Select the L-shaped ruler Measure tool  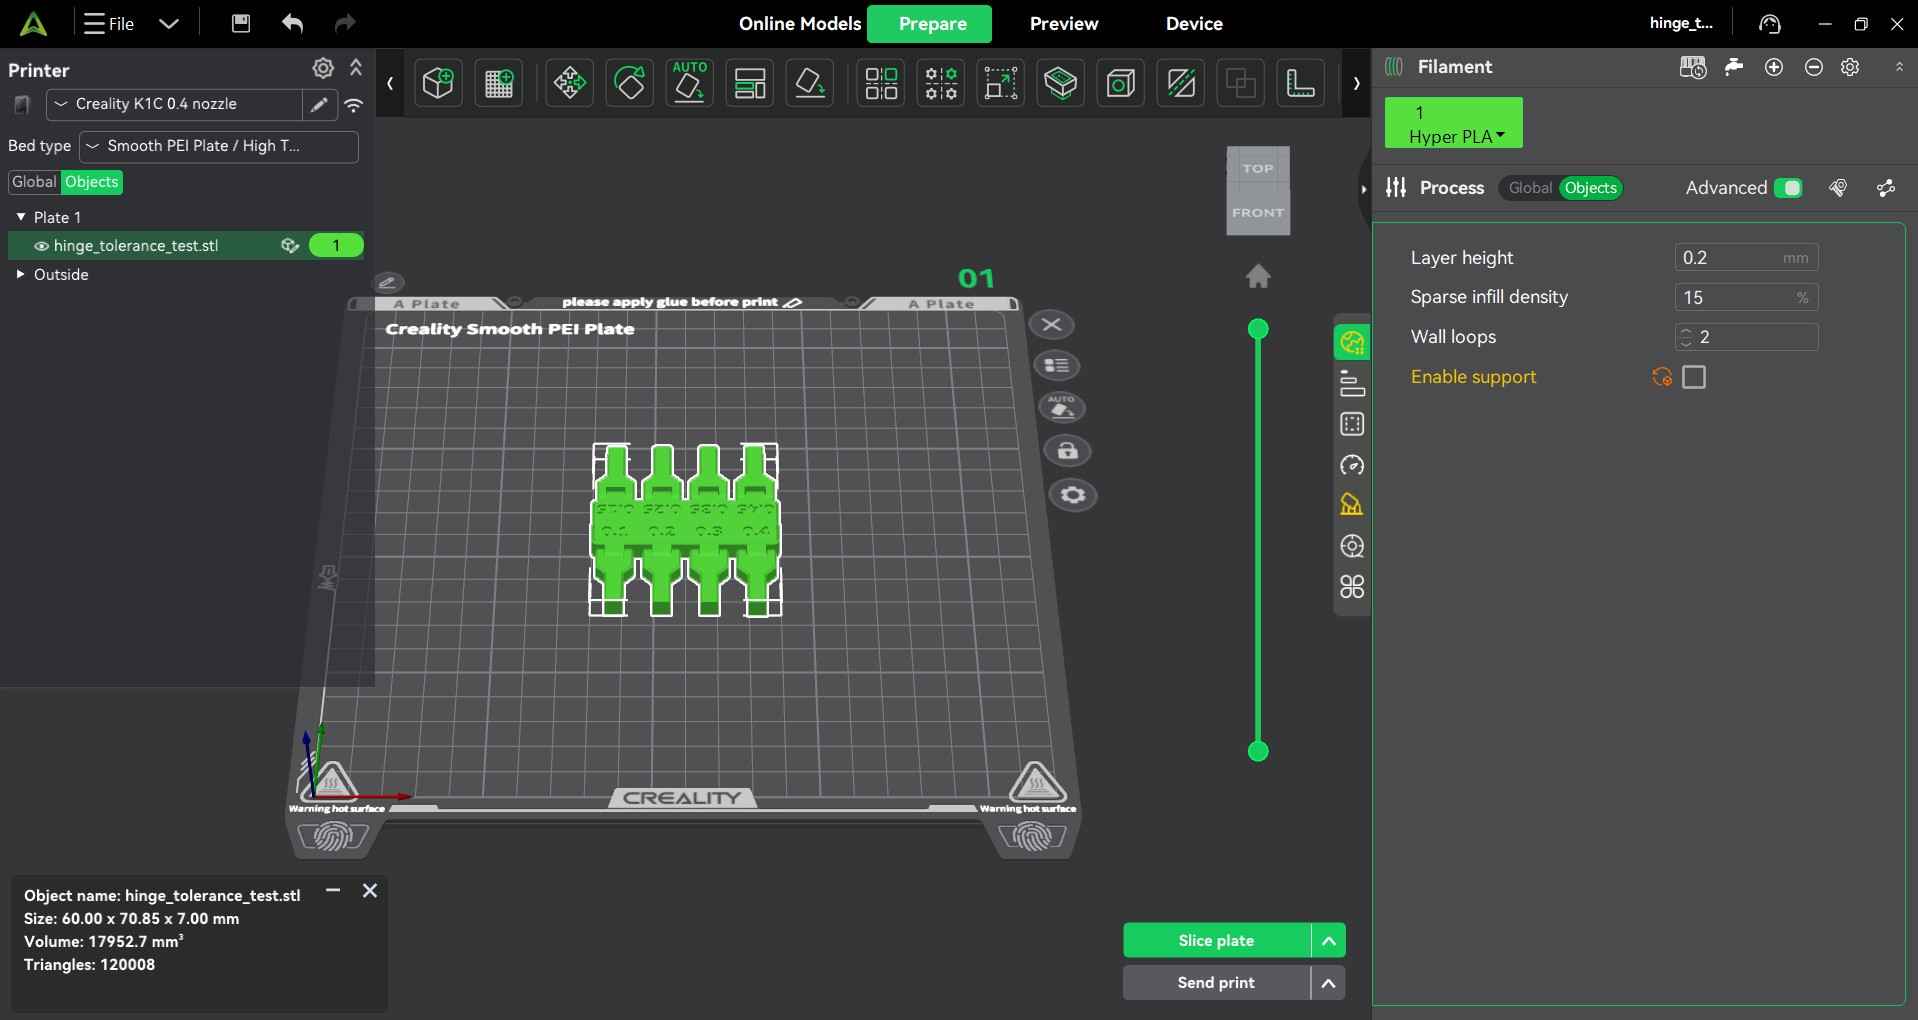pos(1301,83)
